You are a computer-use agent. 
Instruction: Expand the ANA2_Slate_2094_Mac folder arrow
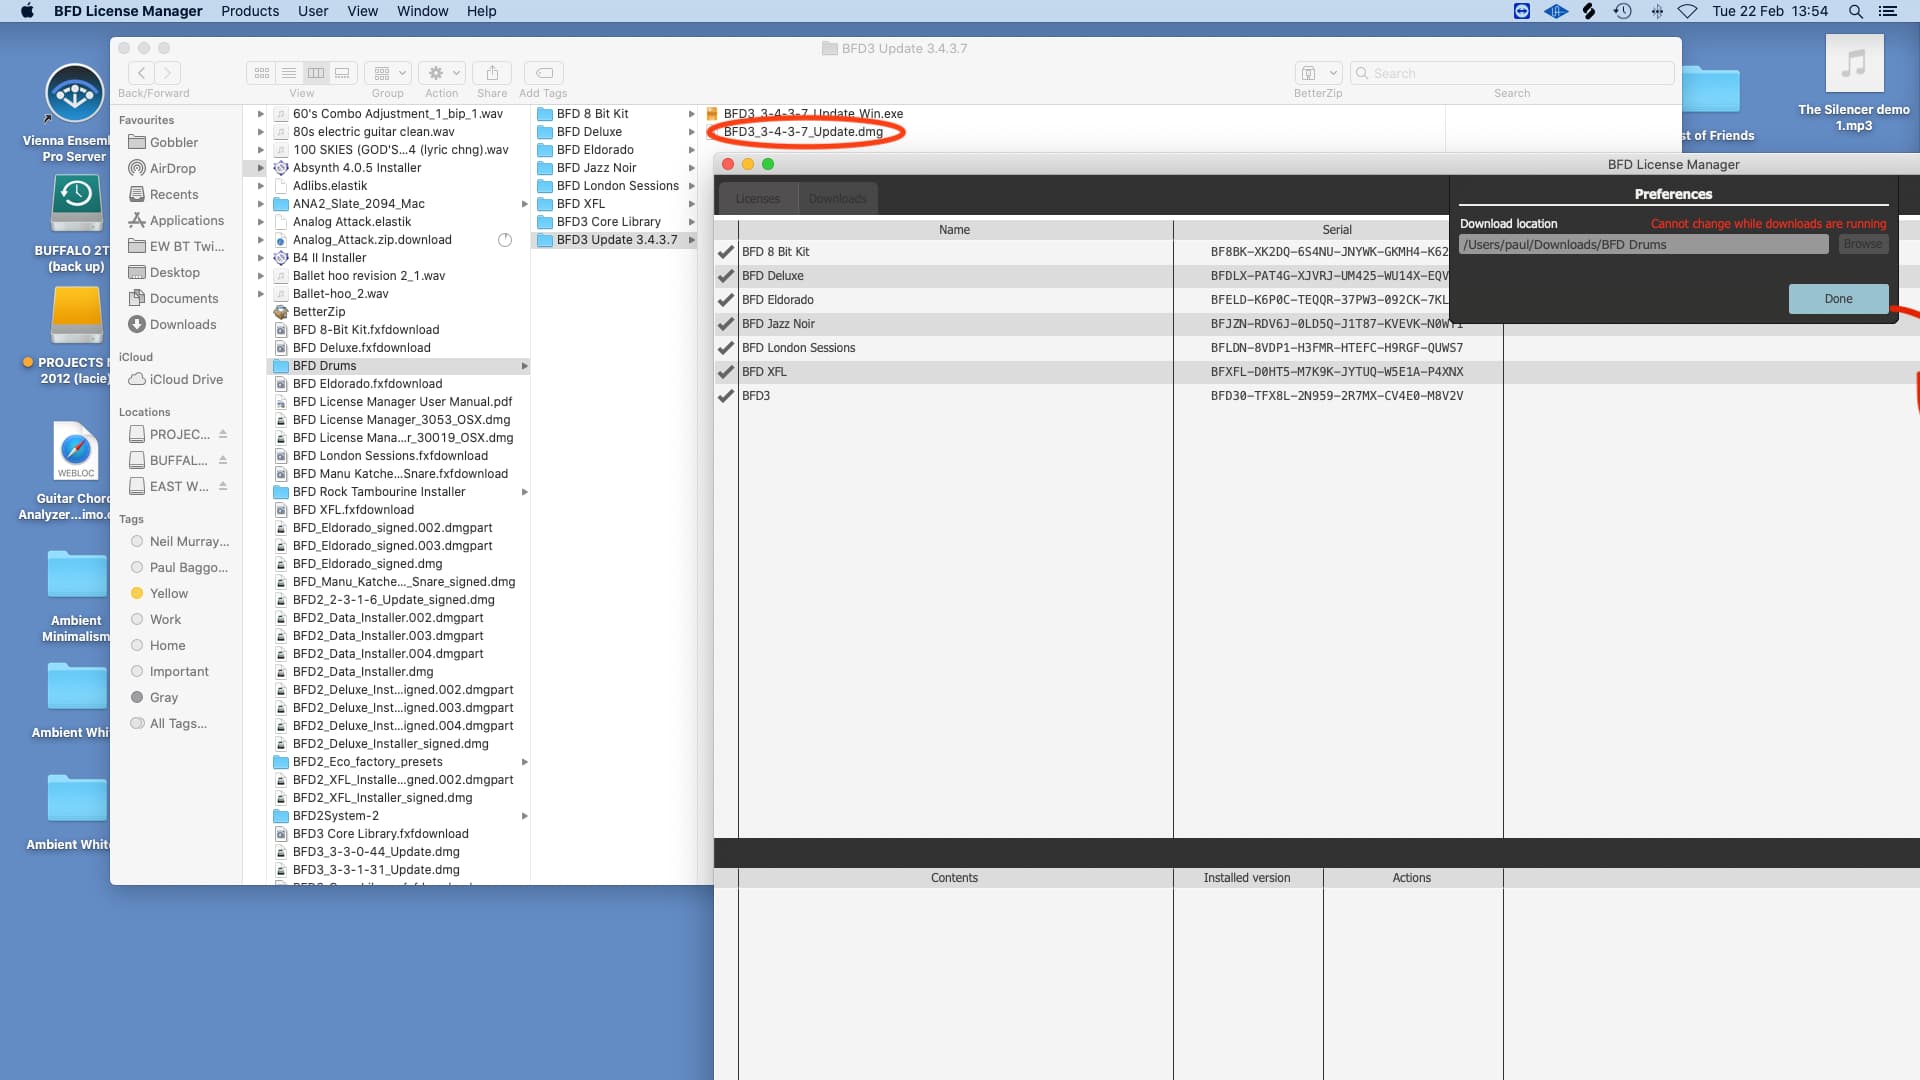click(524, 204)
